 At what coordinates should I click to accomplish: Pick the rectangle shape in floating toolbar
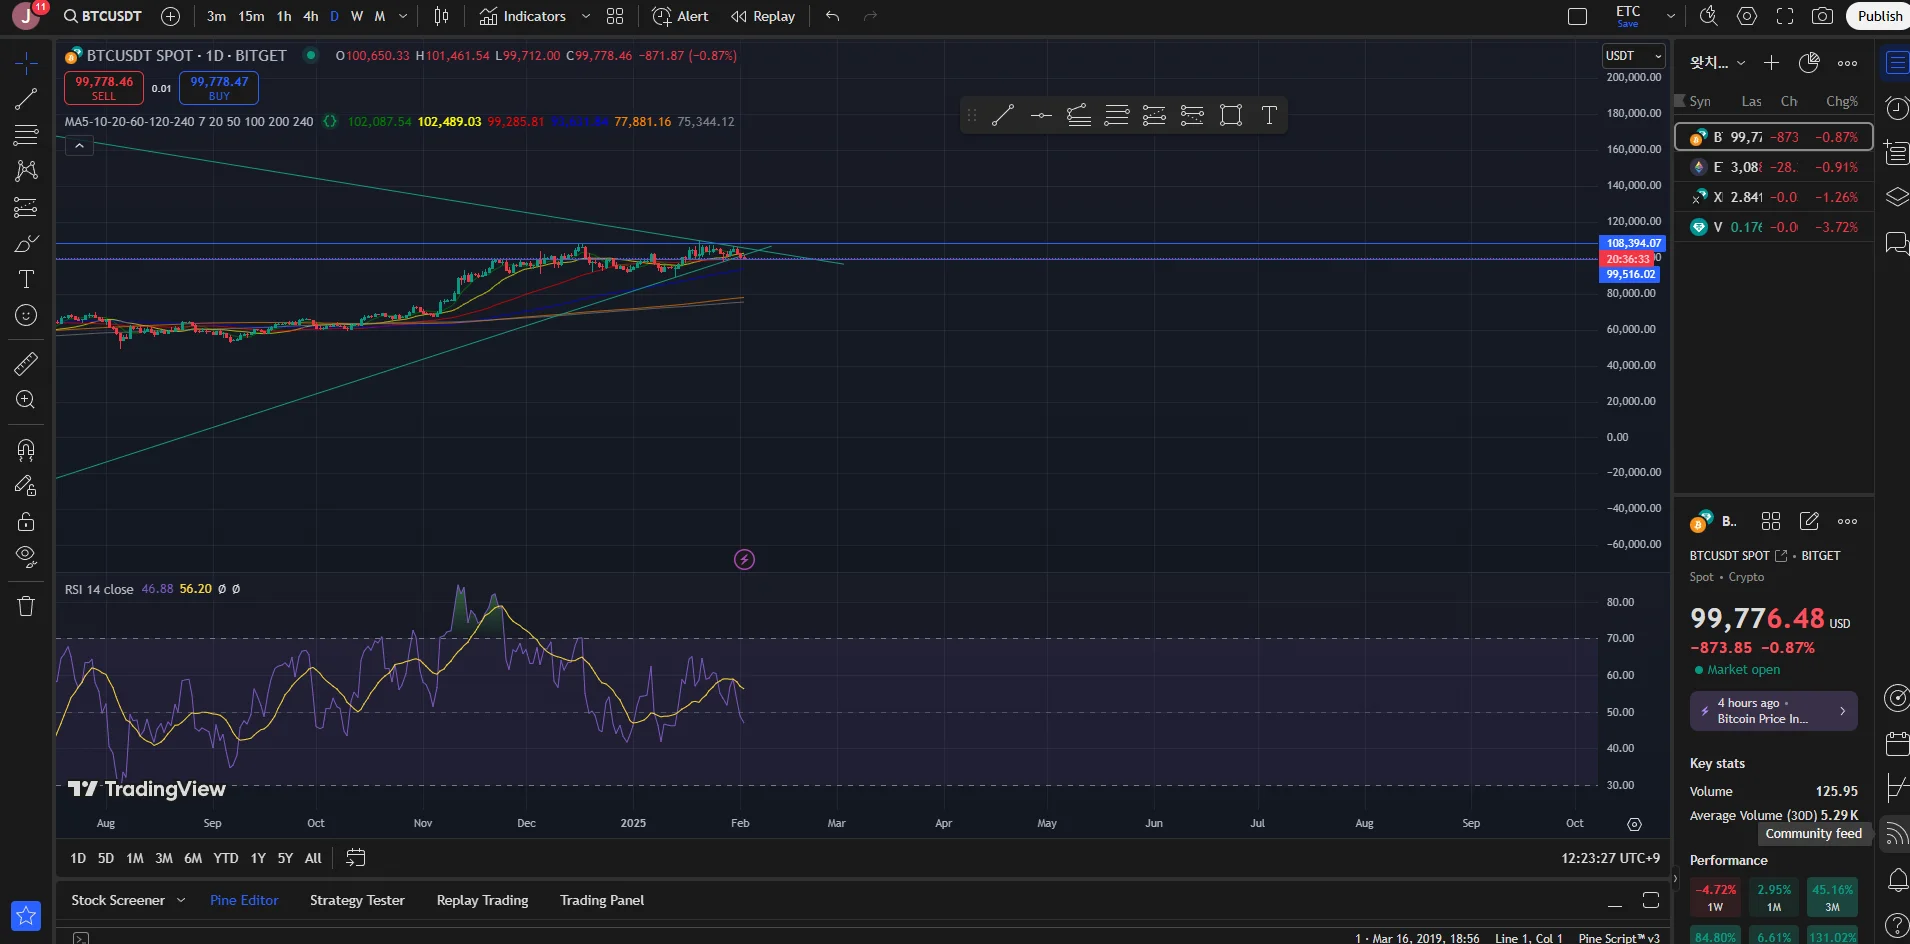pos(1231,115)
